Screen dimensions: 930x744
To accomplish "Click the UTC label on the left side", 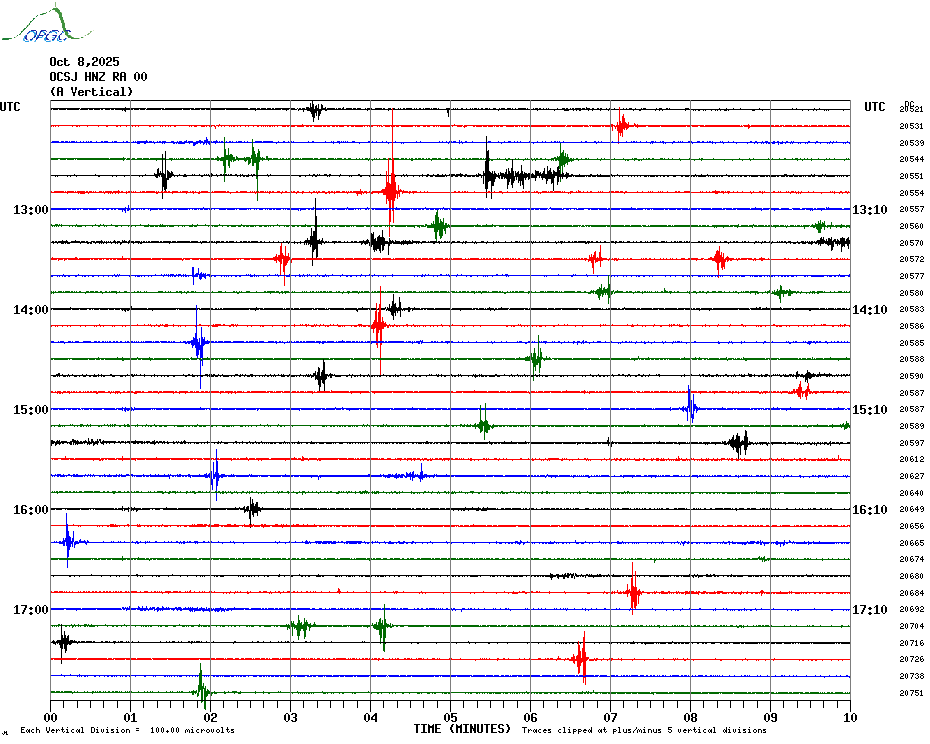I will point(10,107).
